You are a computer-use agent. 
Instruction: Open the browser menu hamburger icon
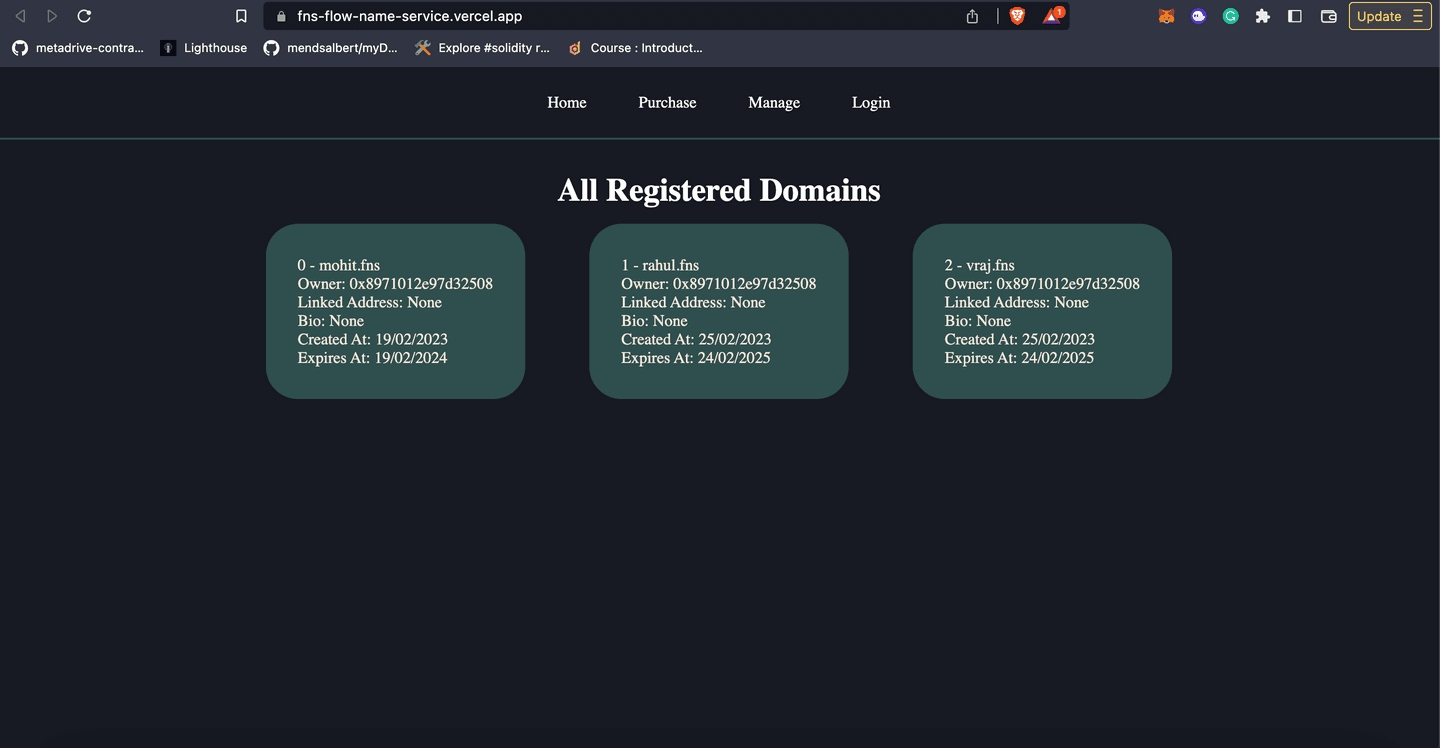point(1418,16)
